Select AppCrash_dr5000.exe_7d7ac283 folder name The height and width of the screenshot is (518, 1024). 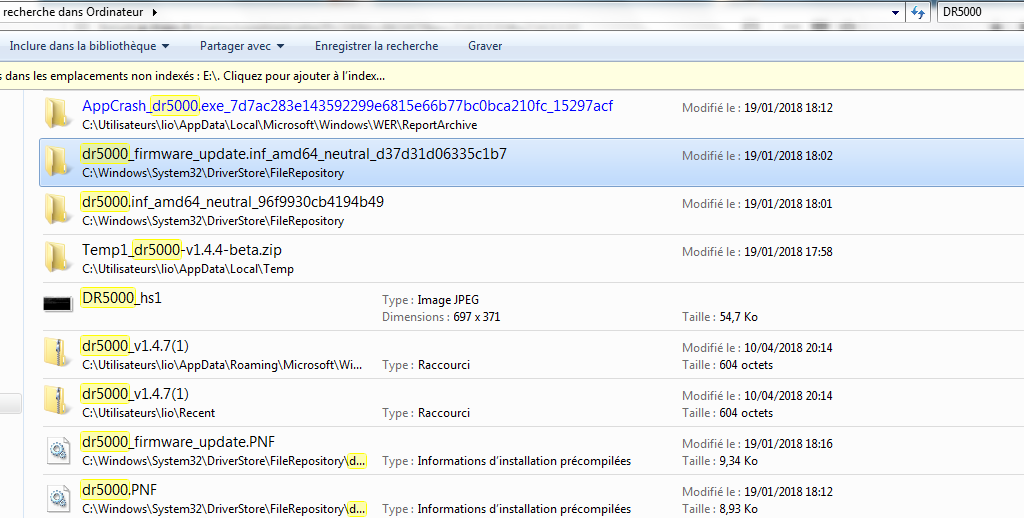347,106
